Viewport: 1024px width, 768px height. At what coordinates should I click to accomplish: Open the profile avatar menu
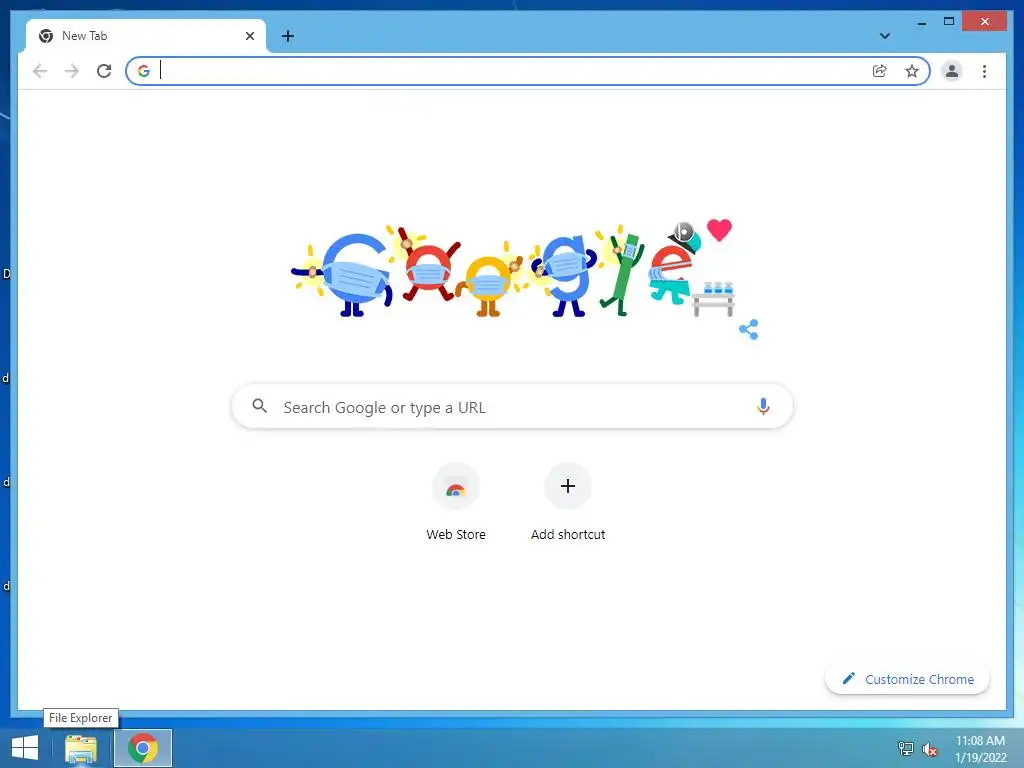click(952, 71)
